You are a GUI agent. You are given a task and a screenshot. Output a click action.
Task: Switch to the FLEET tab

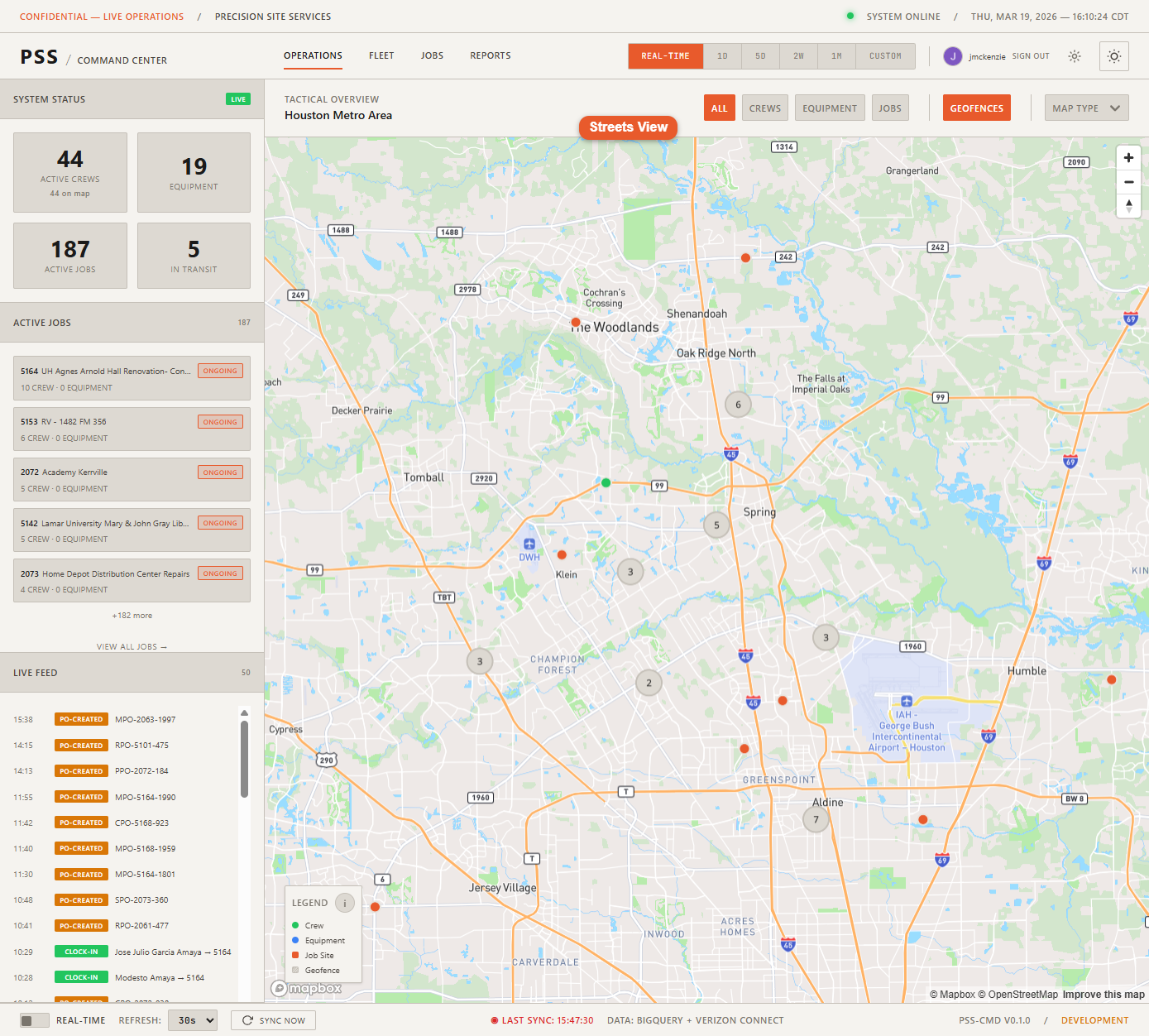pos(381,56)
